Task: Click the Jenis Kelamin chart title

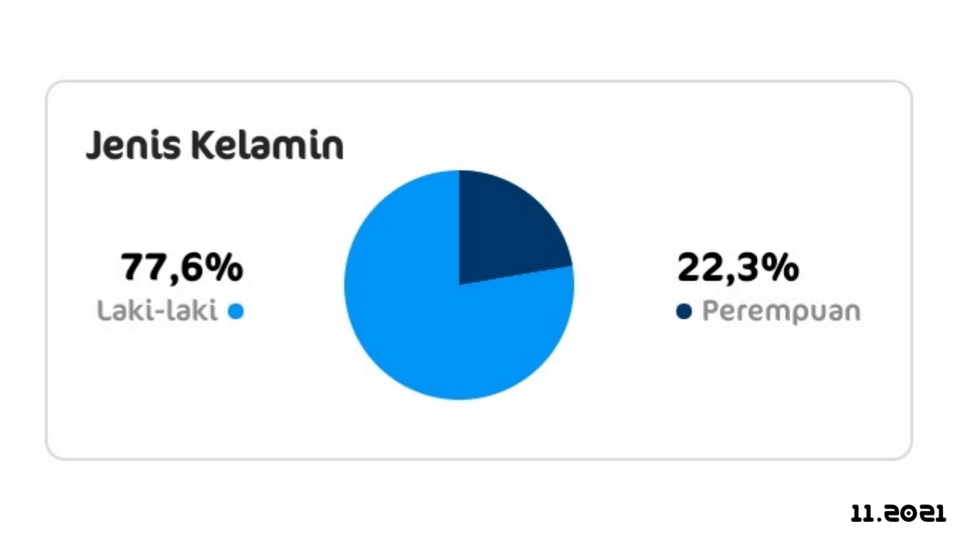Action: click(215, 146)
